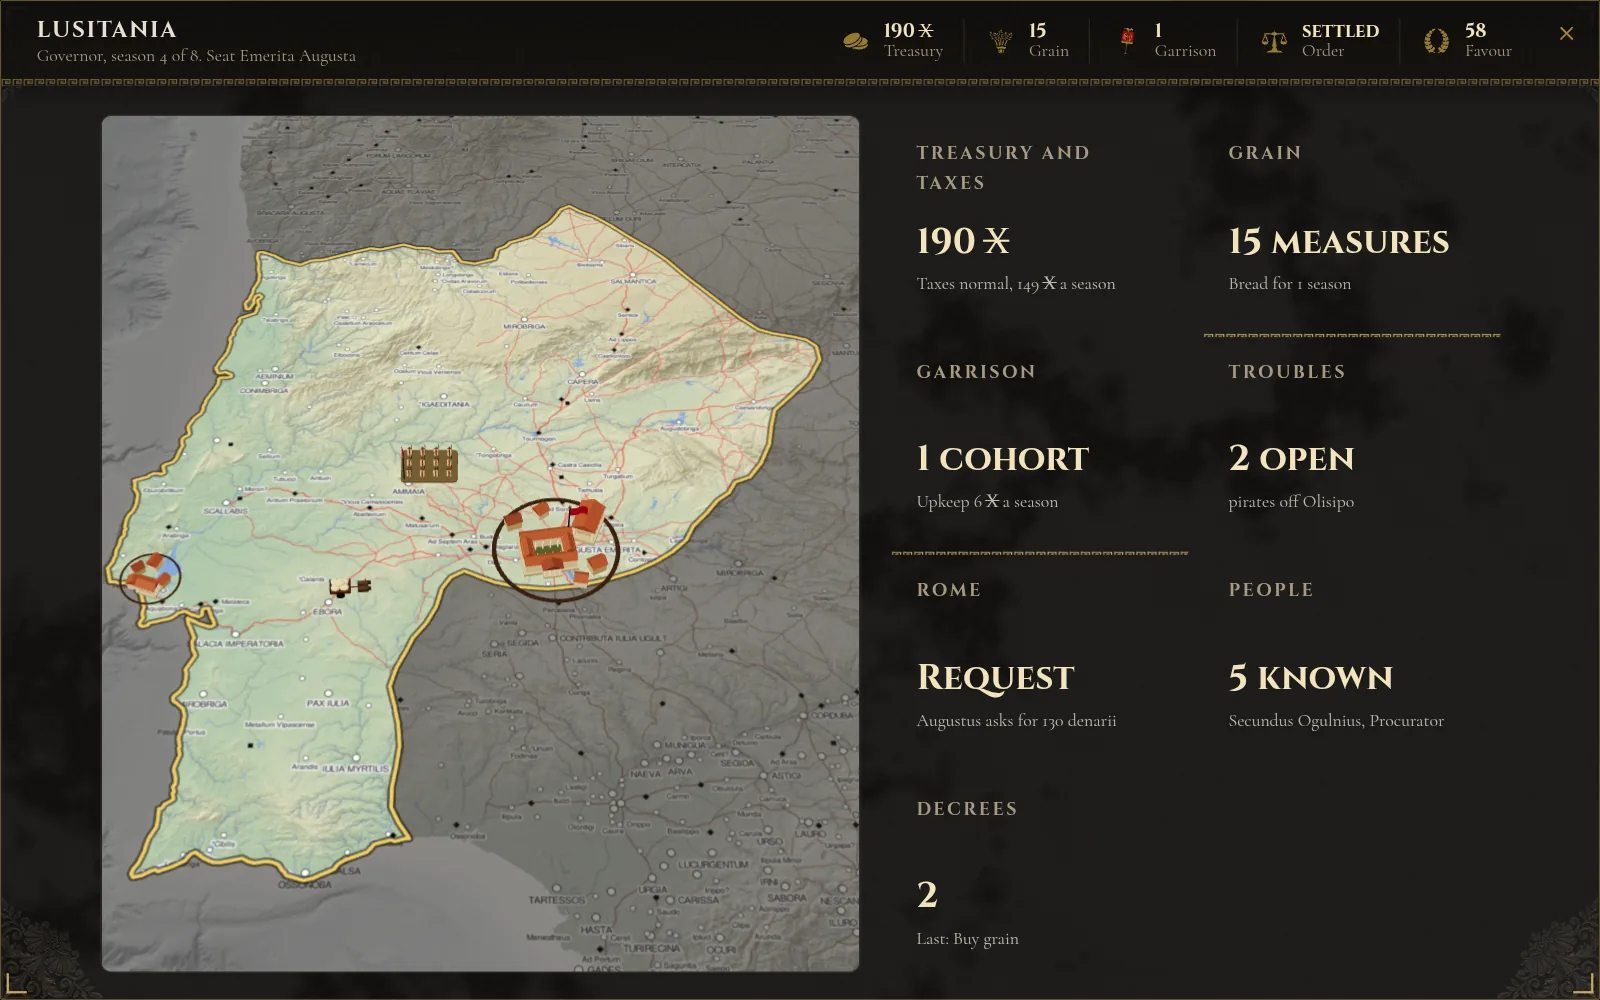This screenshot has height=1000, width=1600.
Task: Click the 'Lusitania' province title
Action: (107, 30)
